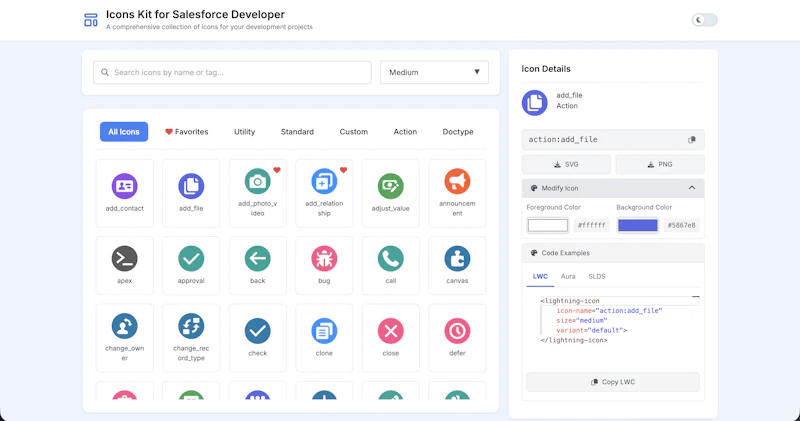This screenshot has width=800, height=421.
Task: Open the Medium size dropdown
Action: pos(434,72)
